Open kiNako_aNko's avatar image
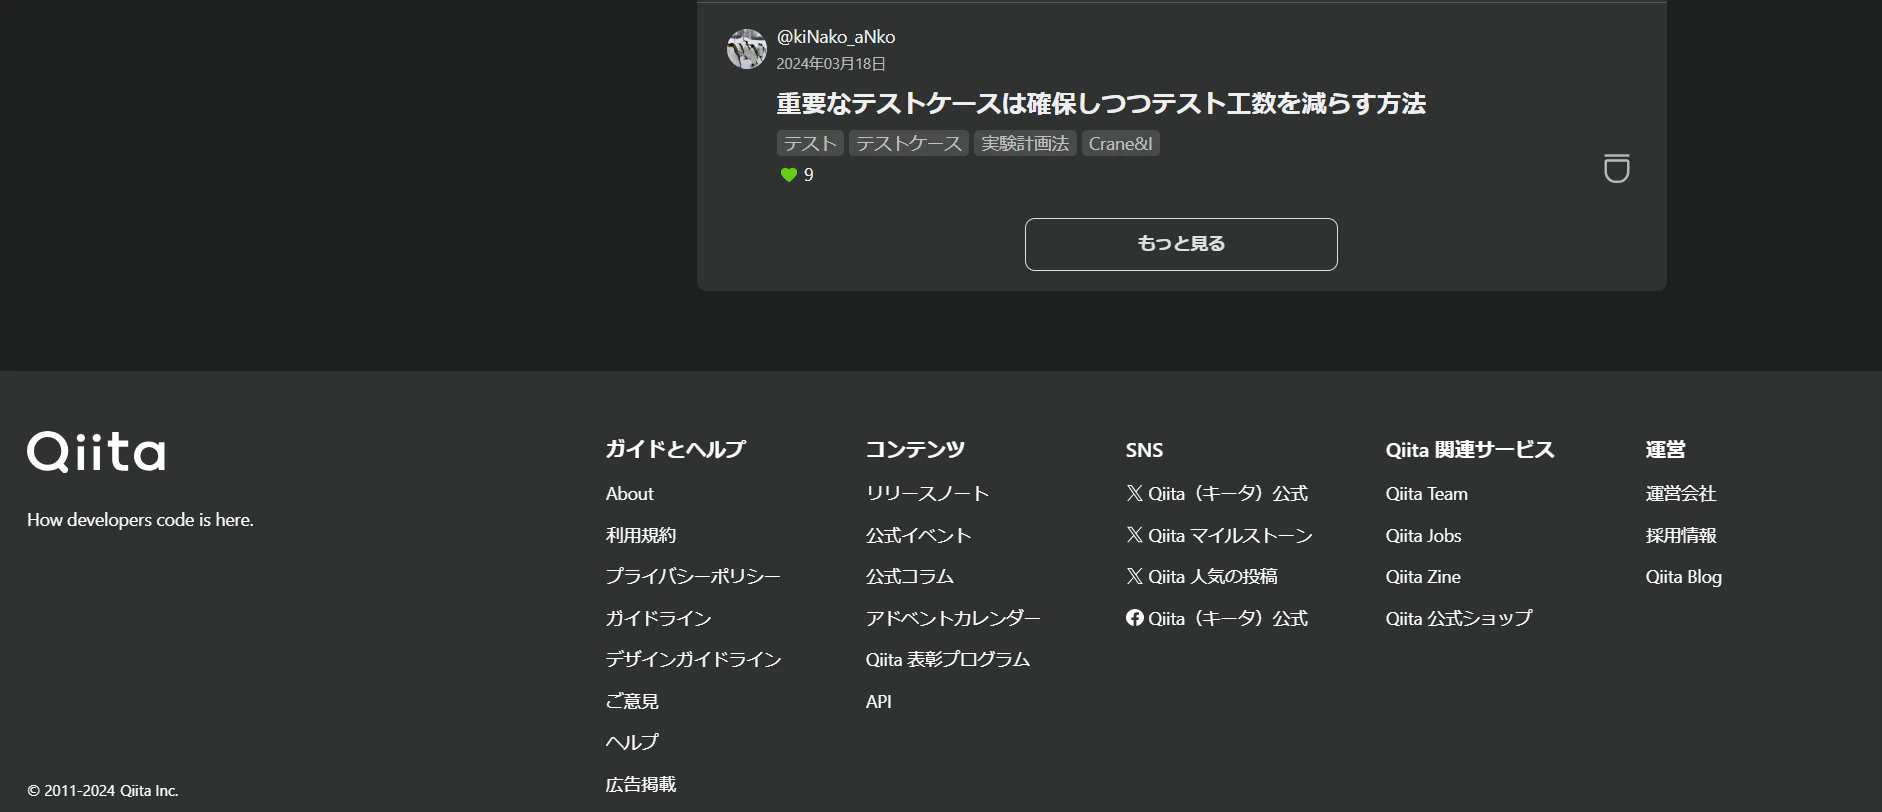1882x812 pixels. click(x=746, y=49)
